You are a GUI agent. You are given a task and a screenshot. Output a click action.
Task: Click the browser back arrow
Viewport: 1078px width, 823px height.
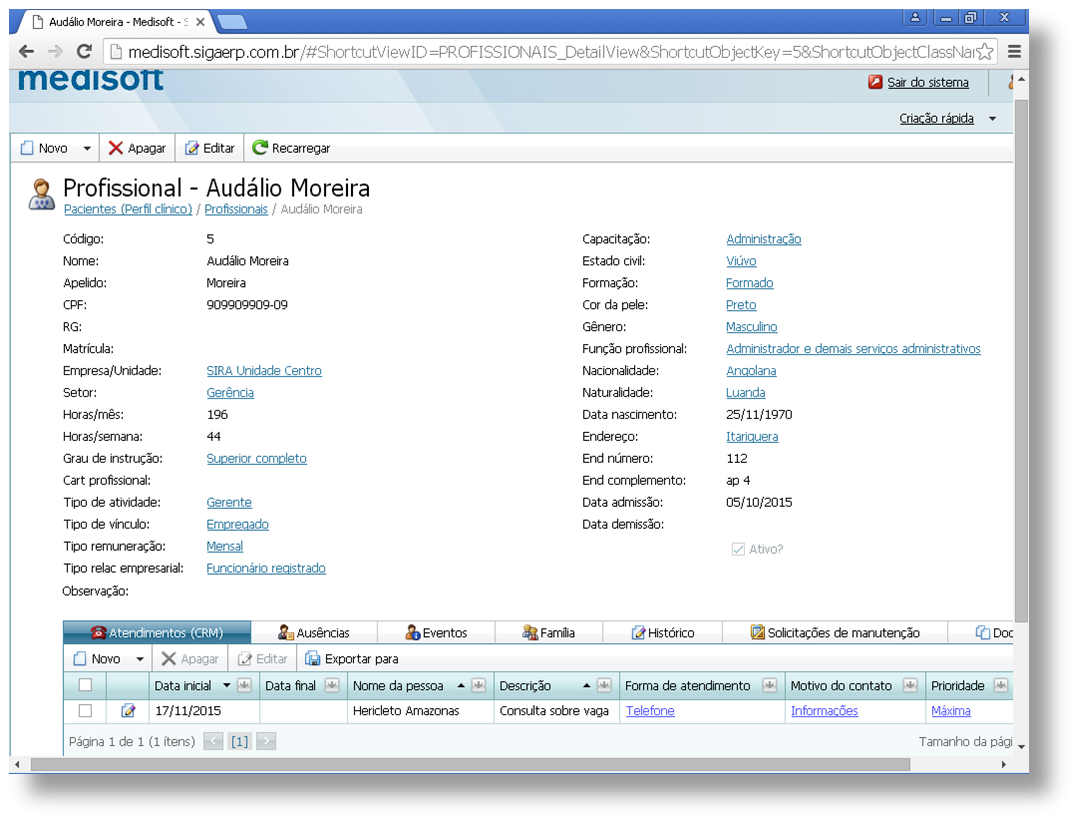[x=26, y=52]
